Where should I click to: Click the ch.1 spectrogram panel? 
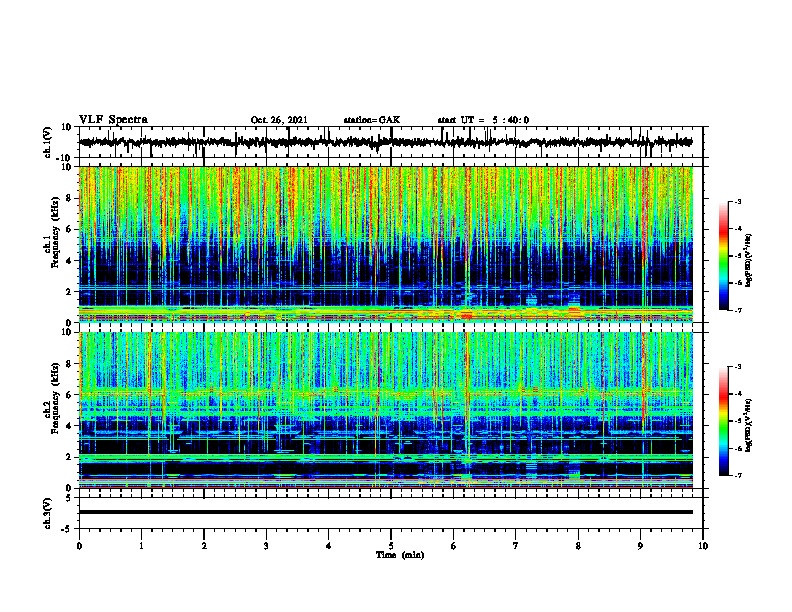386,244
